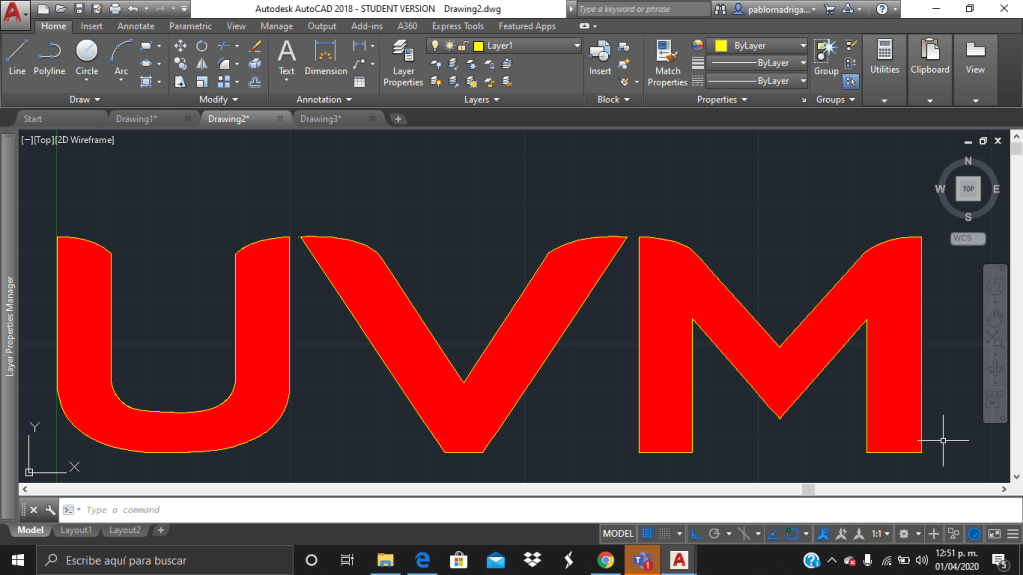Viewport: 1023px width, 575px height.
Task: Open the annotation scale 1:1 dropdown
Action: pyautogui.click(x=881, y=534)
